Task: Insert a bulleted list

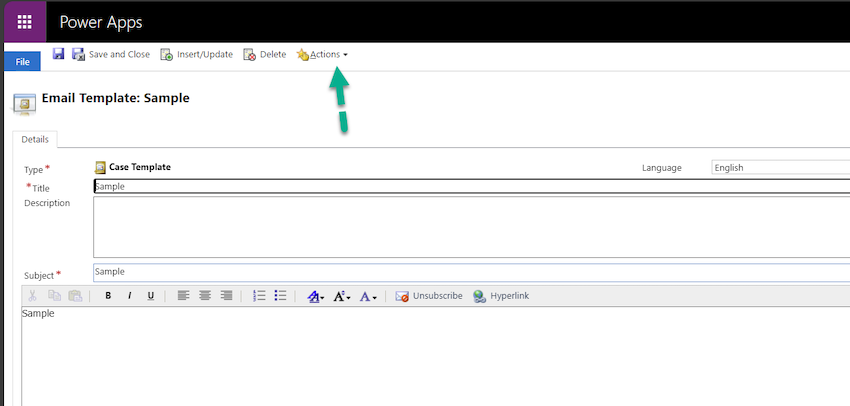Action: click(280, 296)
